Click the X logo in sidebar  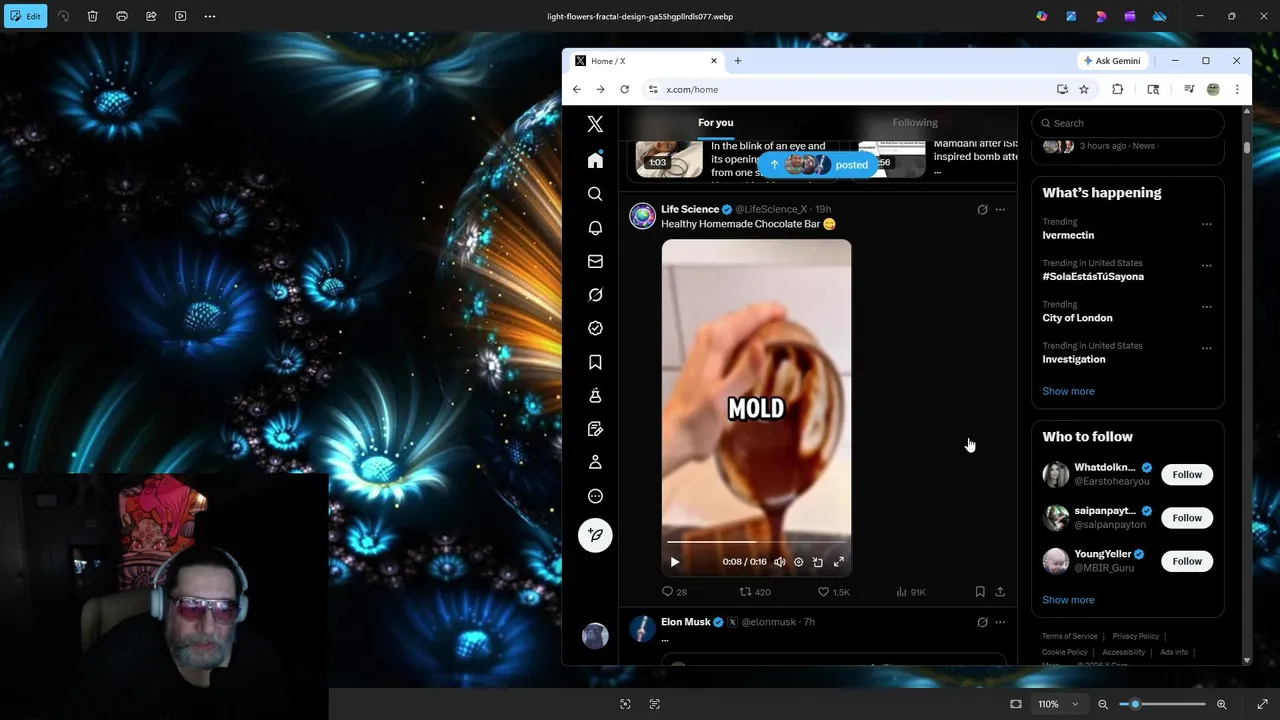(x=595, y=124)
